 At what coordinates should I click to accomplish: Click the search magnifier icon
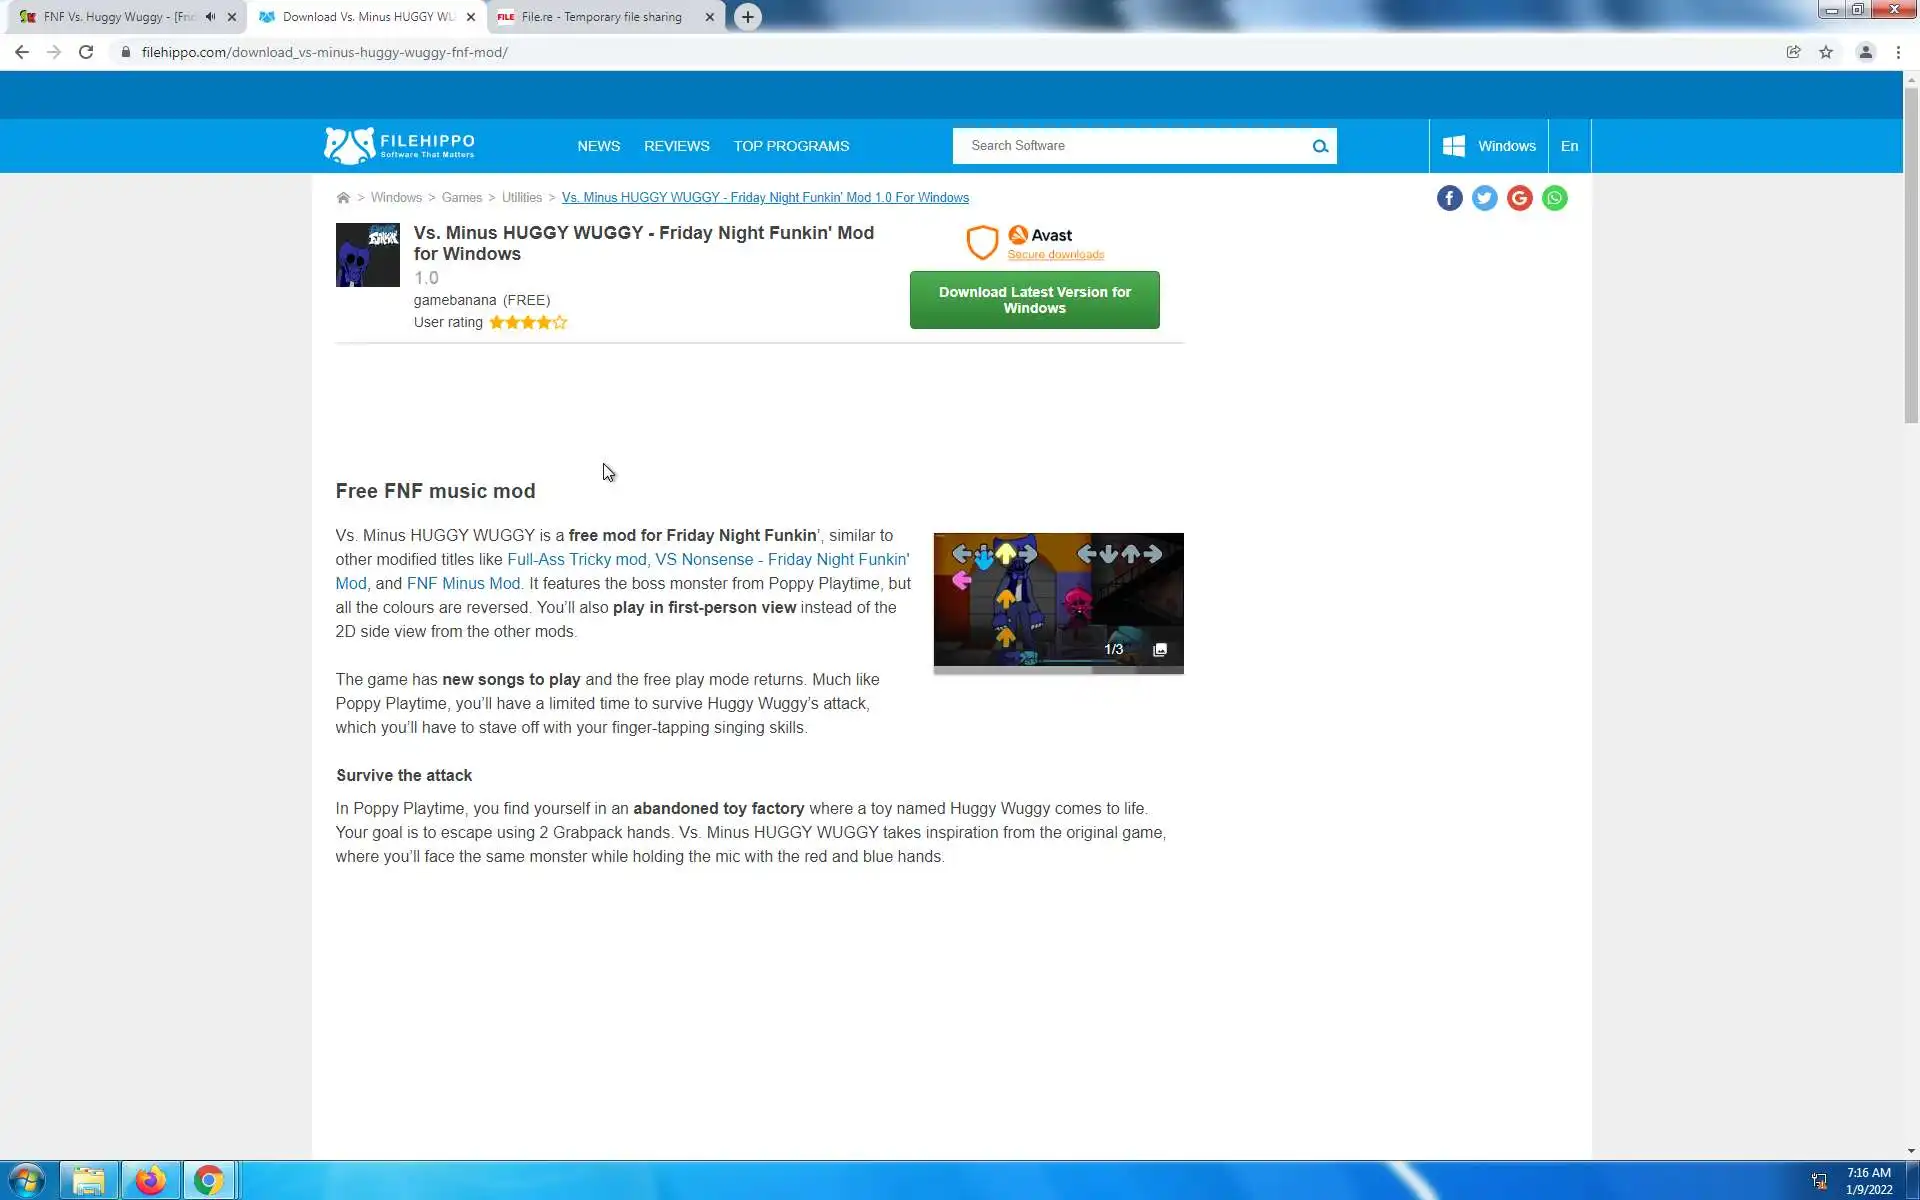[1320, 146]
